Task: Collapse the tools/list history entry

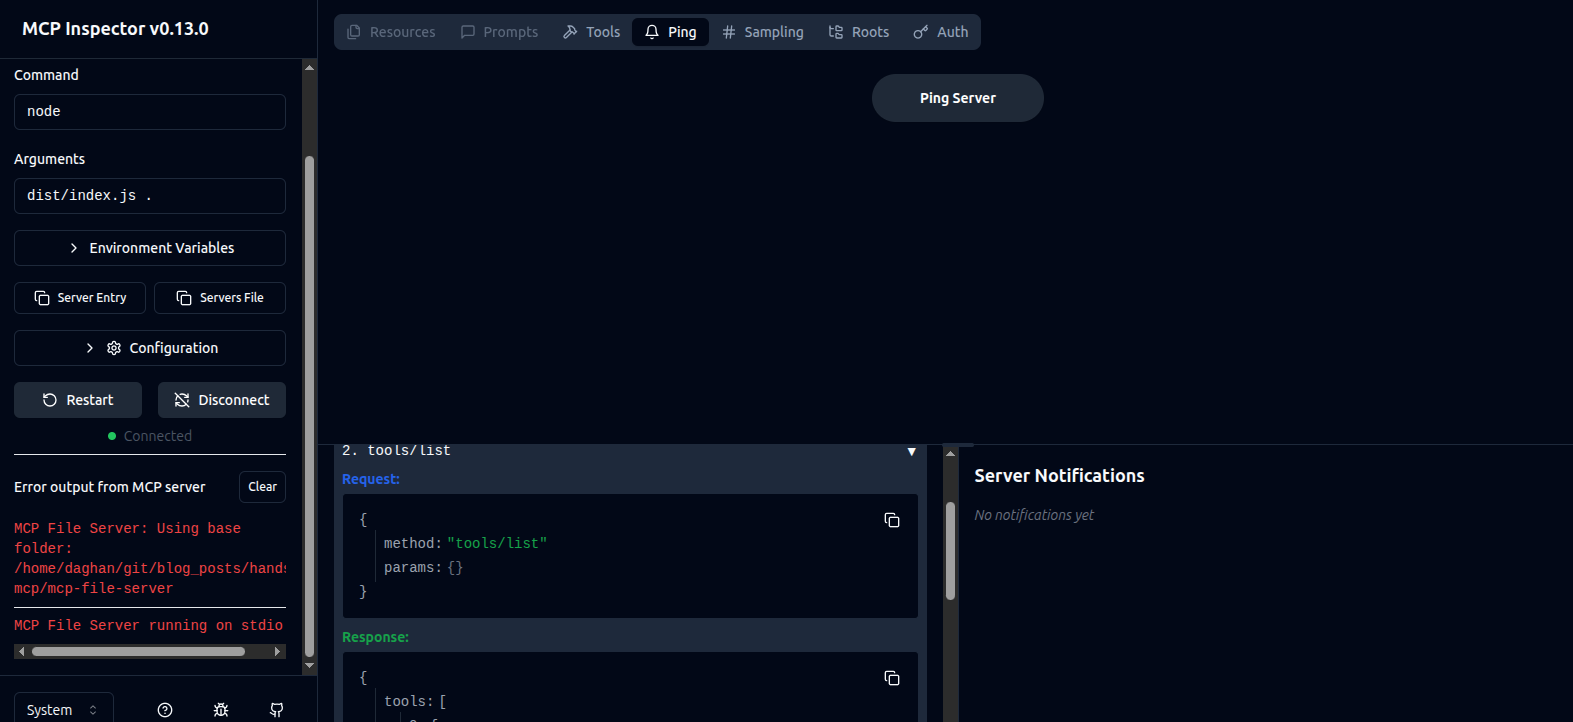Action: 911,452
